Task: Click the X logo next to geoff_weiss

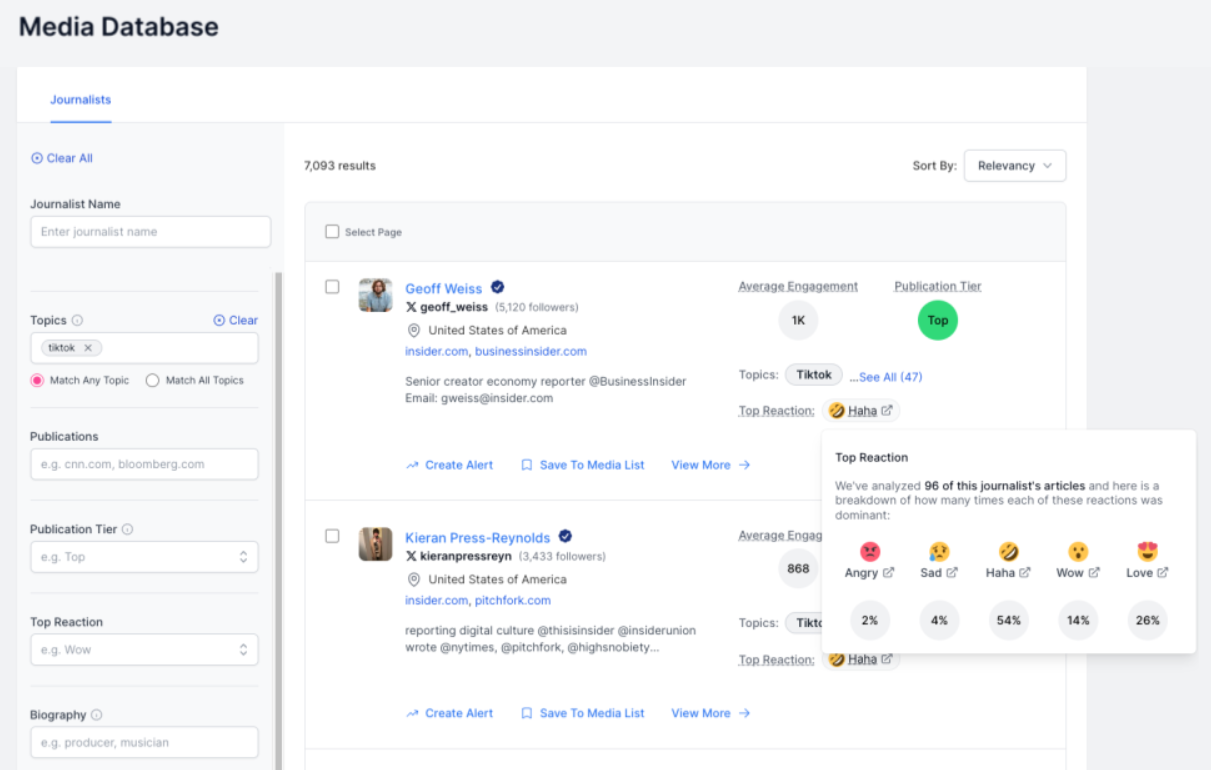Action: pos(411,307)
